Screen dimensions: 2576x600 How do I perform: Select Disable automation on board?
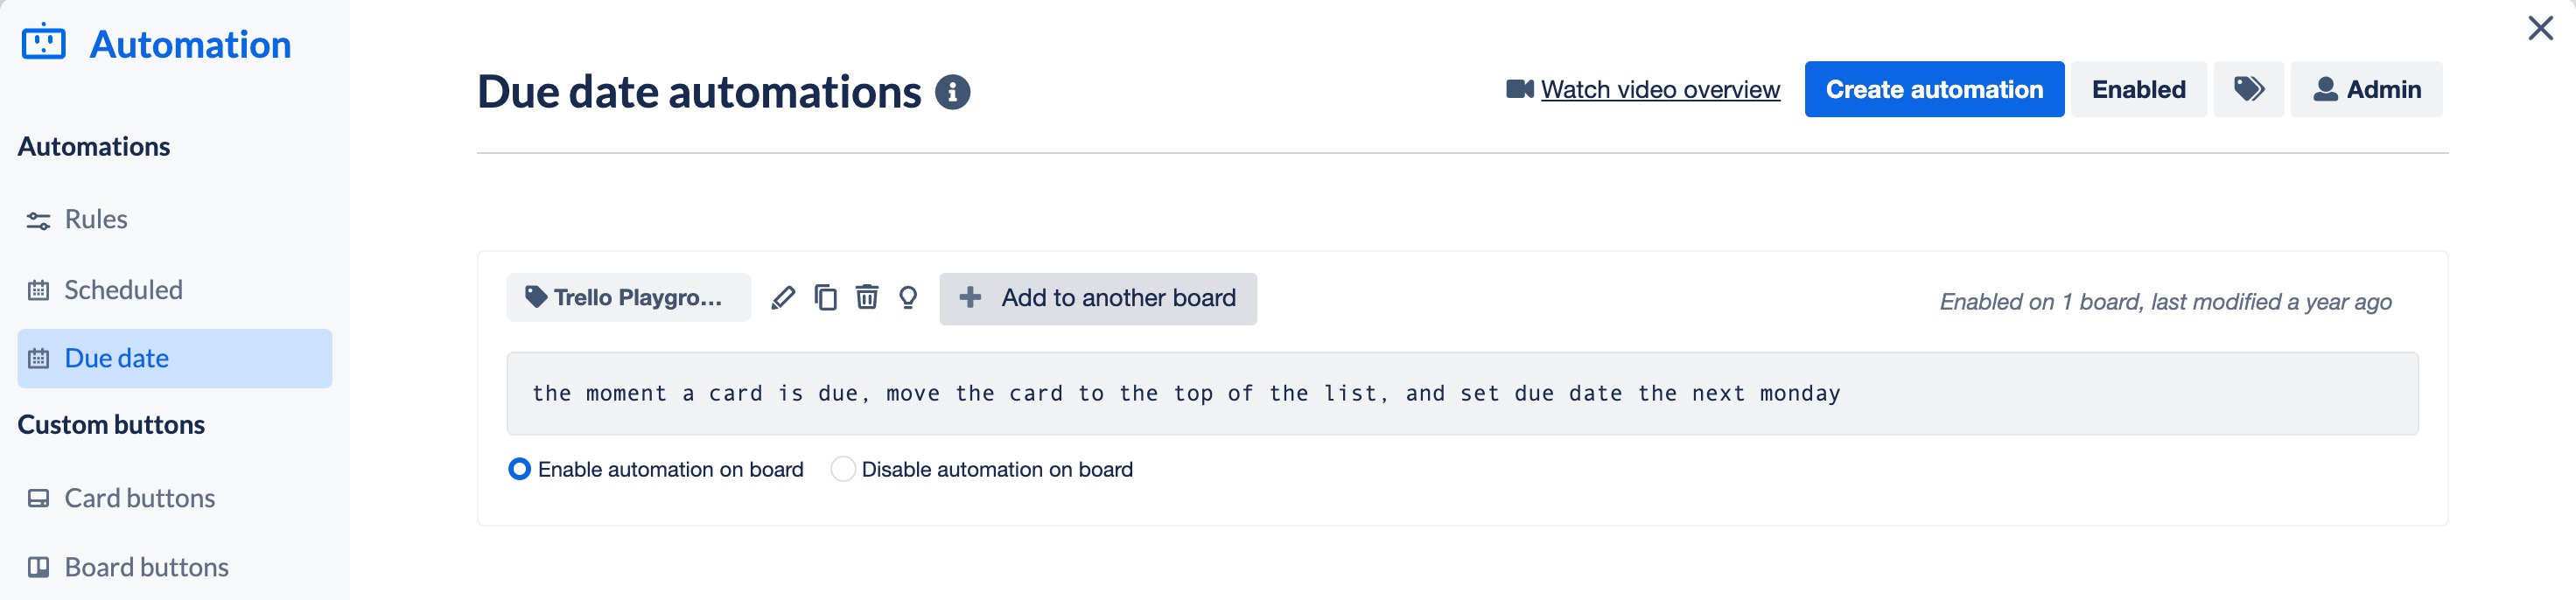pos(843,468)
